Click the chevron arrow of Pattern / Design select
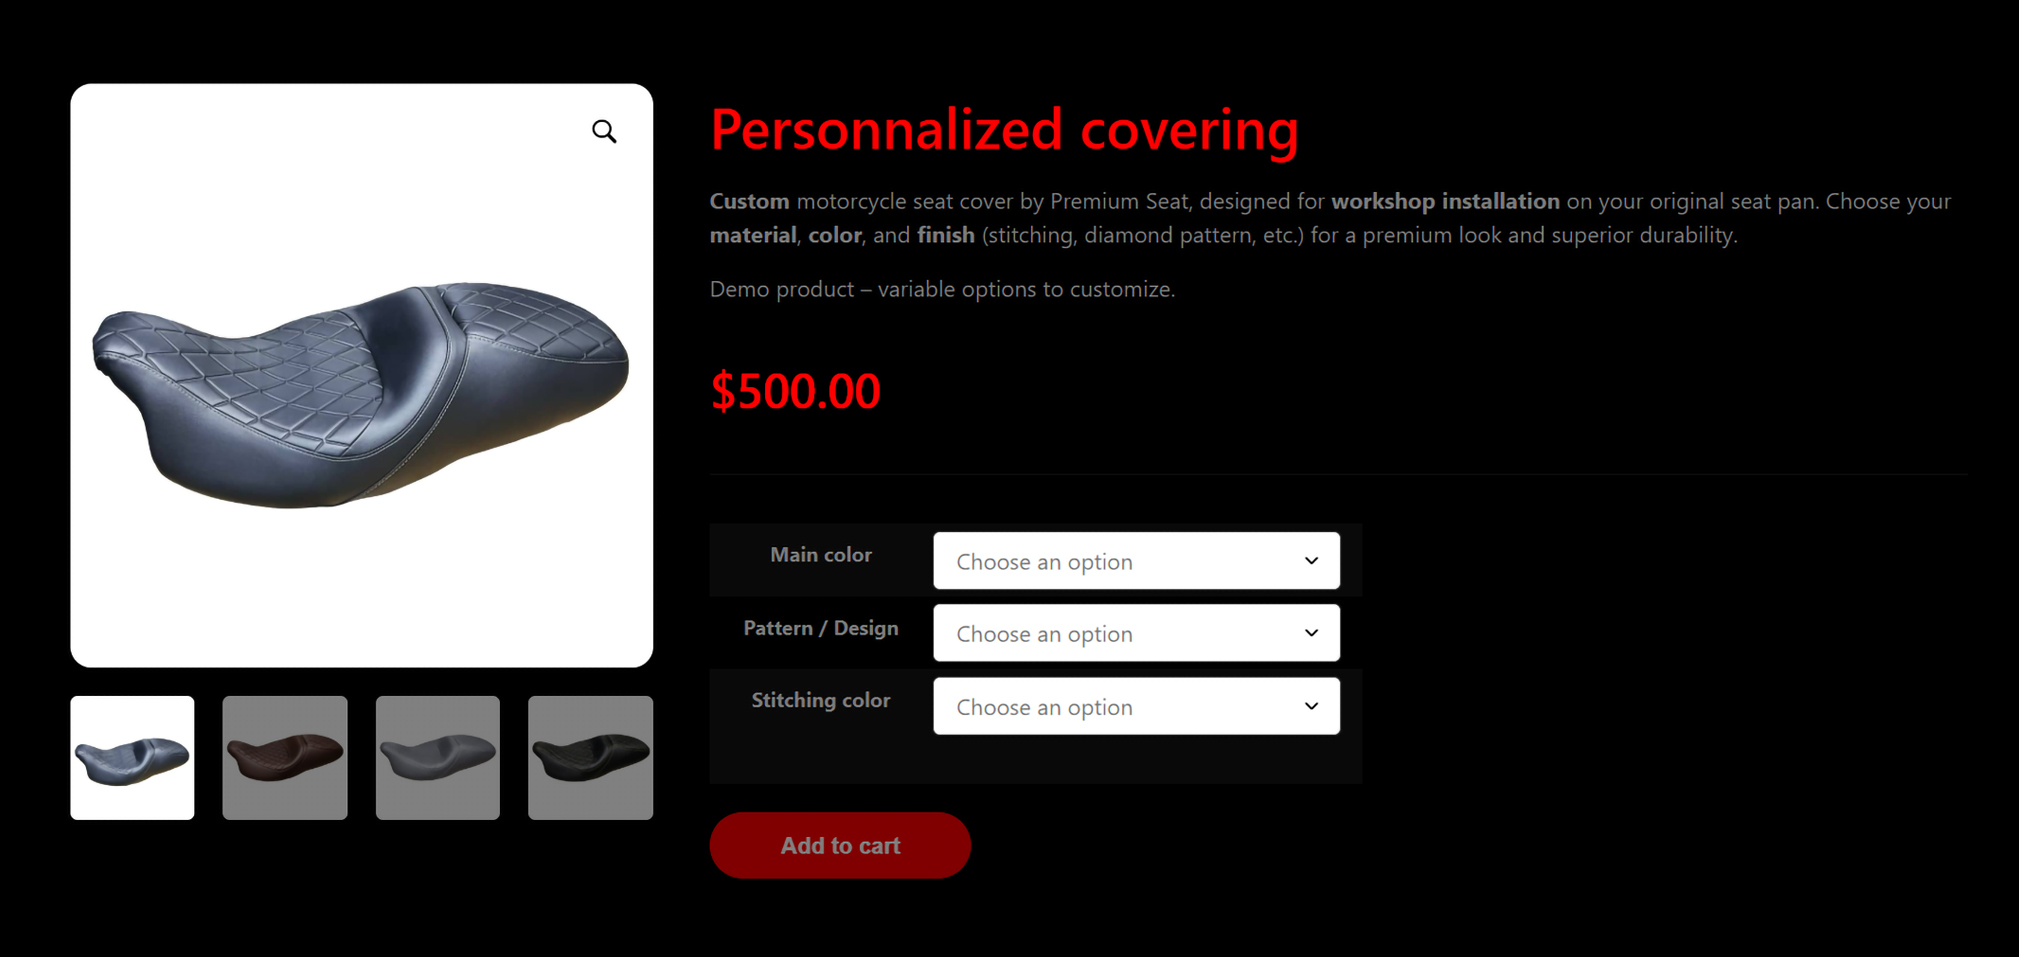Viewport: 2019px width, 957px height. pyautogui.click(x=1311, y=633)
